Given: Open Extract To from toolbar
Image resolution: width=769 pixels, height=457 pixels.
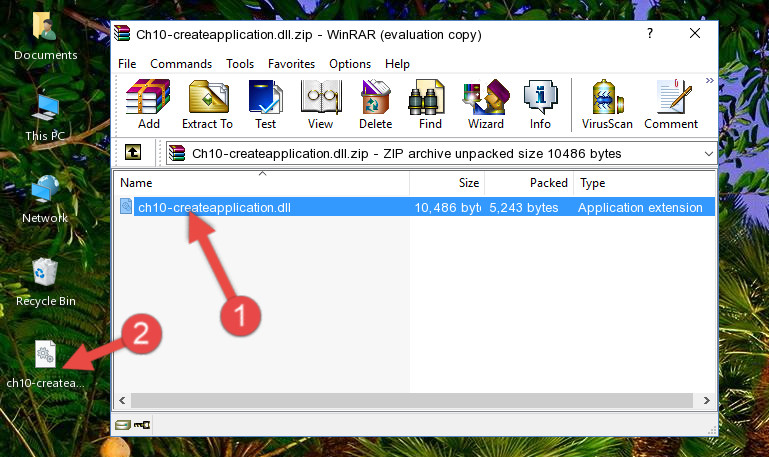Looking at the screenshot, I should (x=207, y=104).
